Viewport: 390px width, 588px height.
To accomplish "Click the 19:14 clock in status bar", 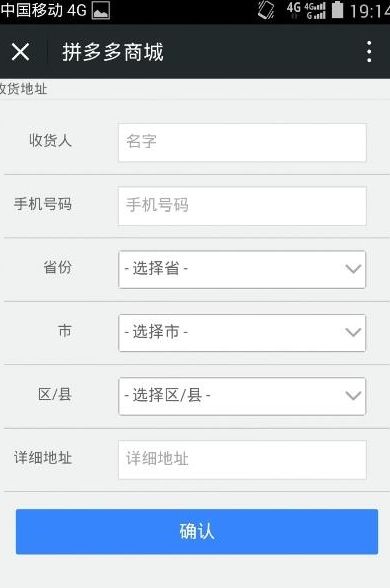I will pos(370,10).
